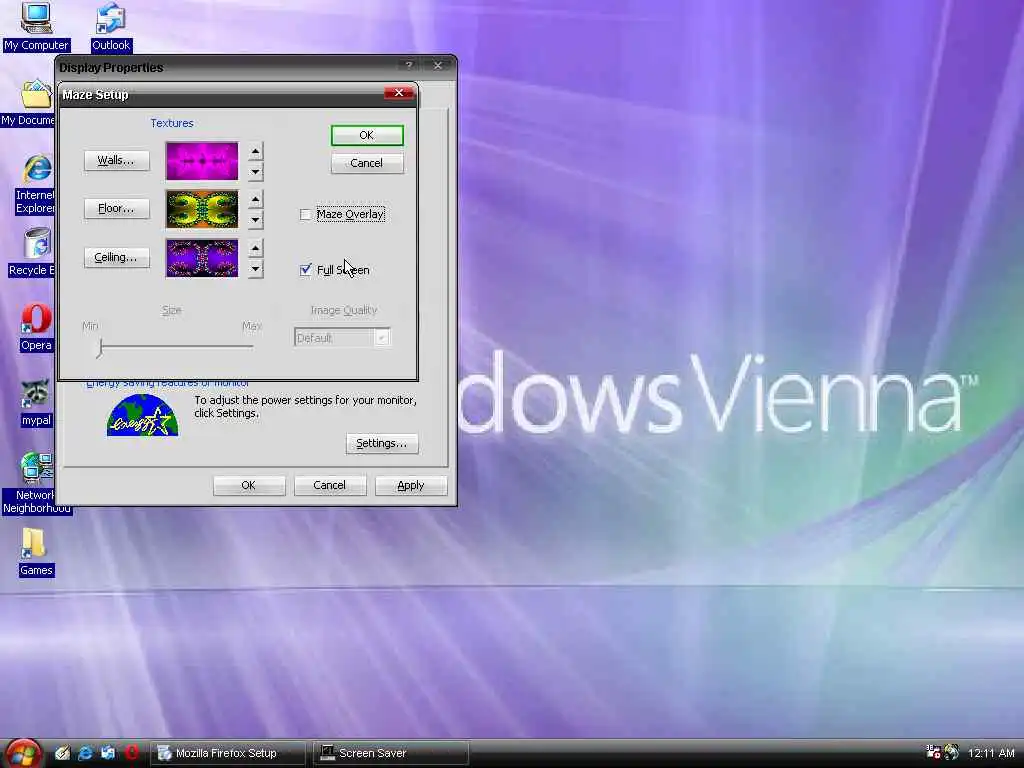The image size is (1024, 768).
Task: Click the Floor... button
Action: tap(116, 208)
